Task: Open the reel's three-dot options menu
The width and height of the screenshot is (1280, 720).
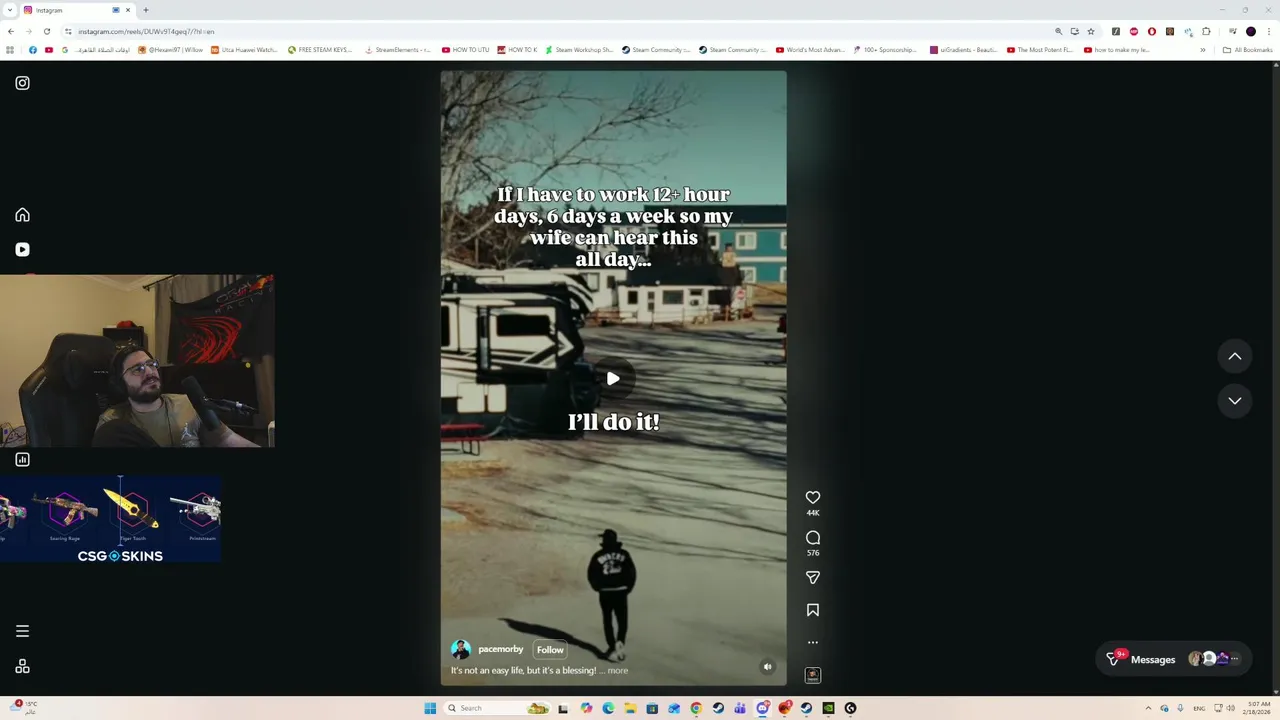Action: pyautogui.click(x=813, y=642)
